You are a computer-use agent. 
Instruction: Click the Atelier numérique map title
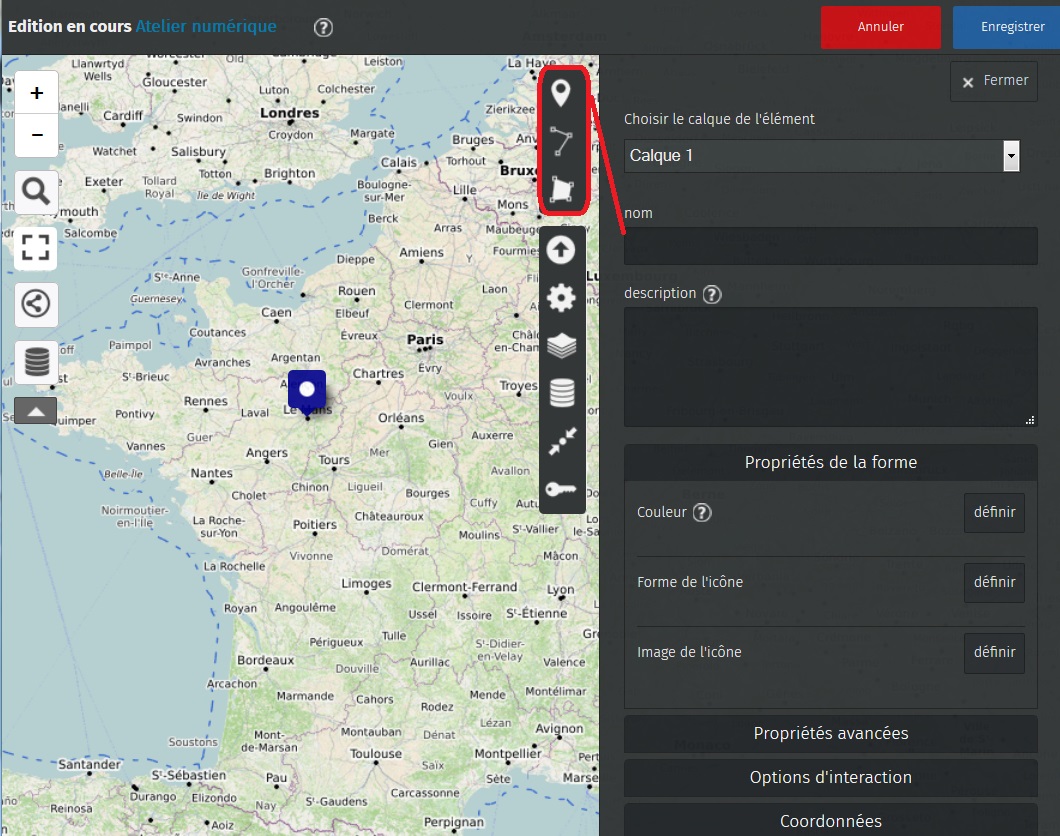coord(206,26)
